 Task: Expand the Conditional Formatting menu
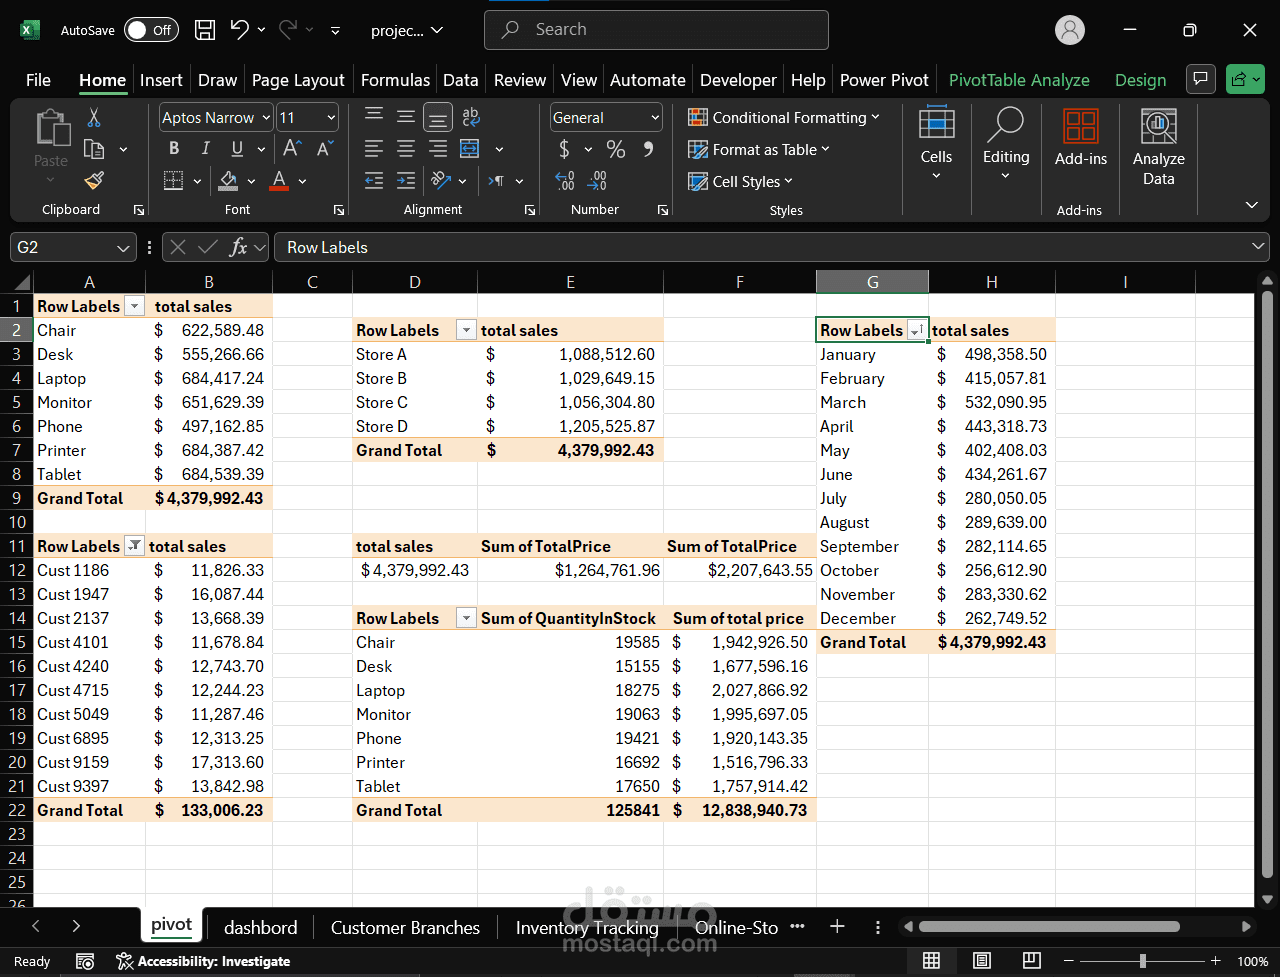[784, 118]
